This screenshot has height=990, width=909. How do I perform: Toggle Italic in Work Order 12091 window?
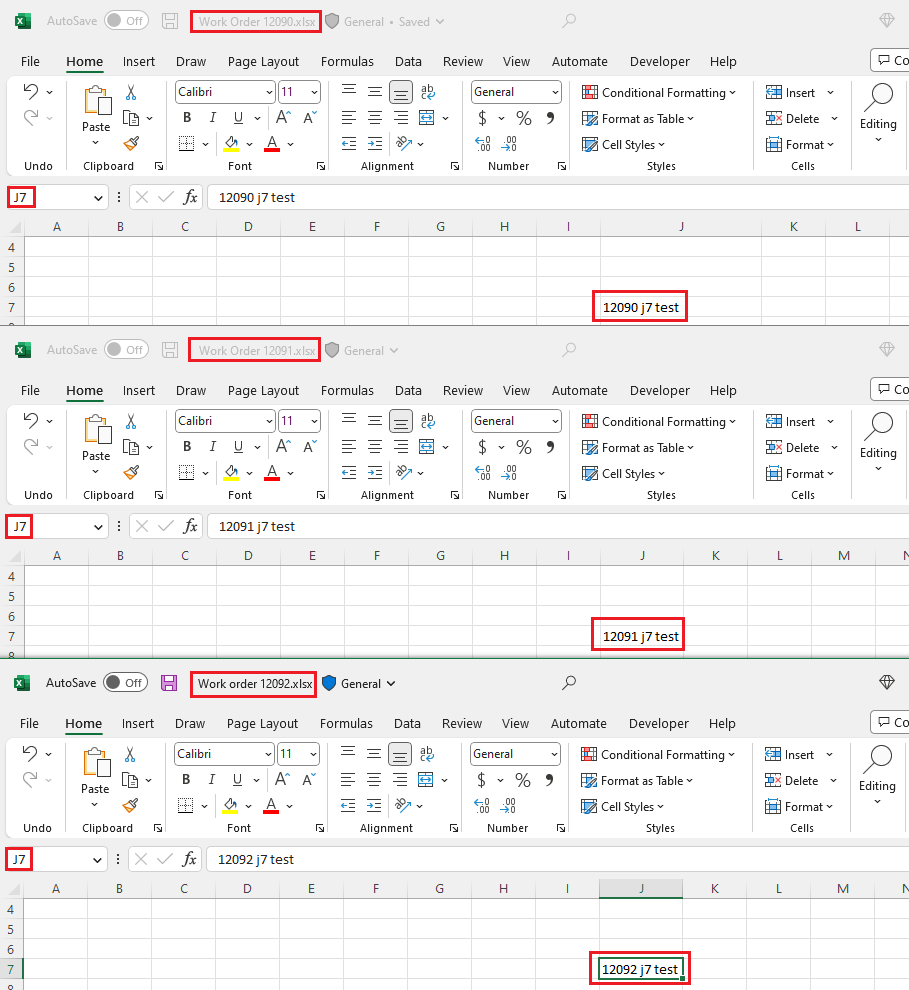(x=213, y=446)
